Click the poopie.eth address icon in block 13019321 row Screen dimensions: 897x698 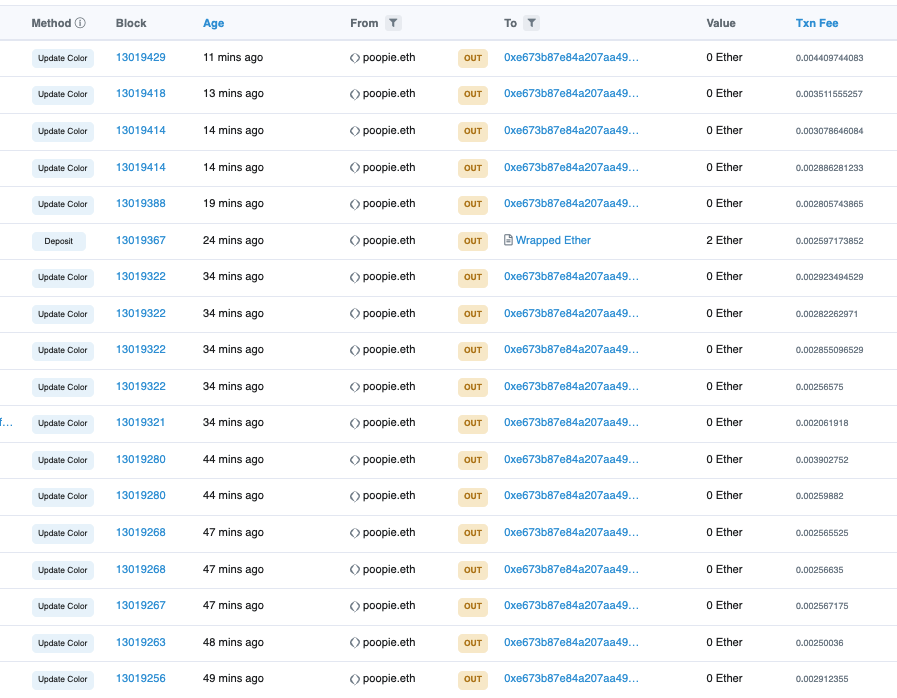coord(355,423)
